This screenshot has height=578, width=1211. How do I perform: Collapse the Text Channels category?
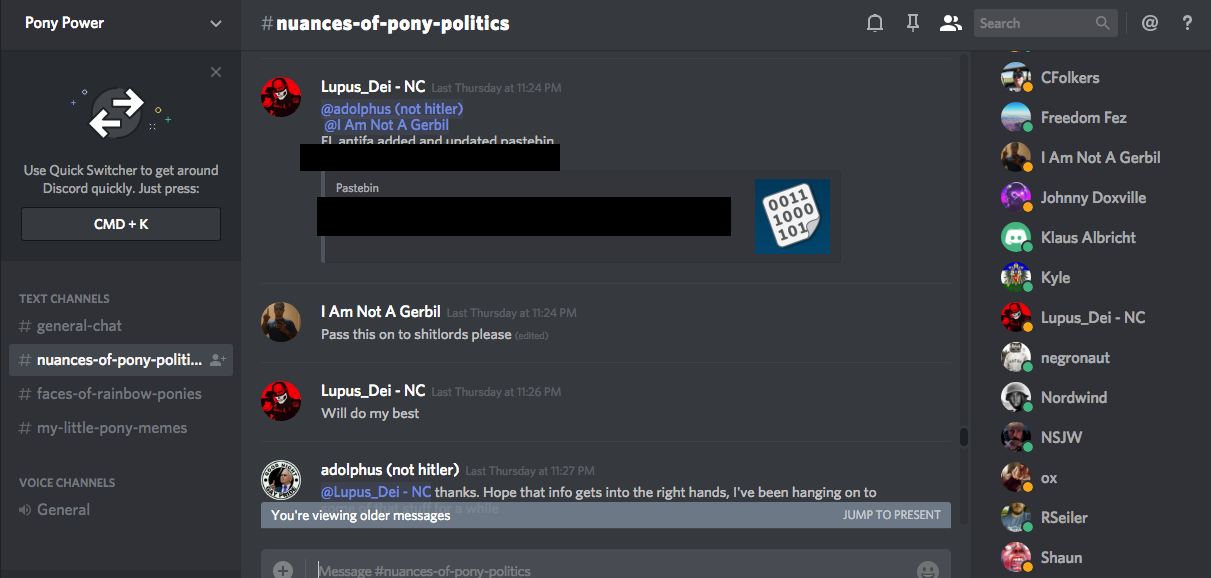[64, 298]
